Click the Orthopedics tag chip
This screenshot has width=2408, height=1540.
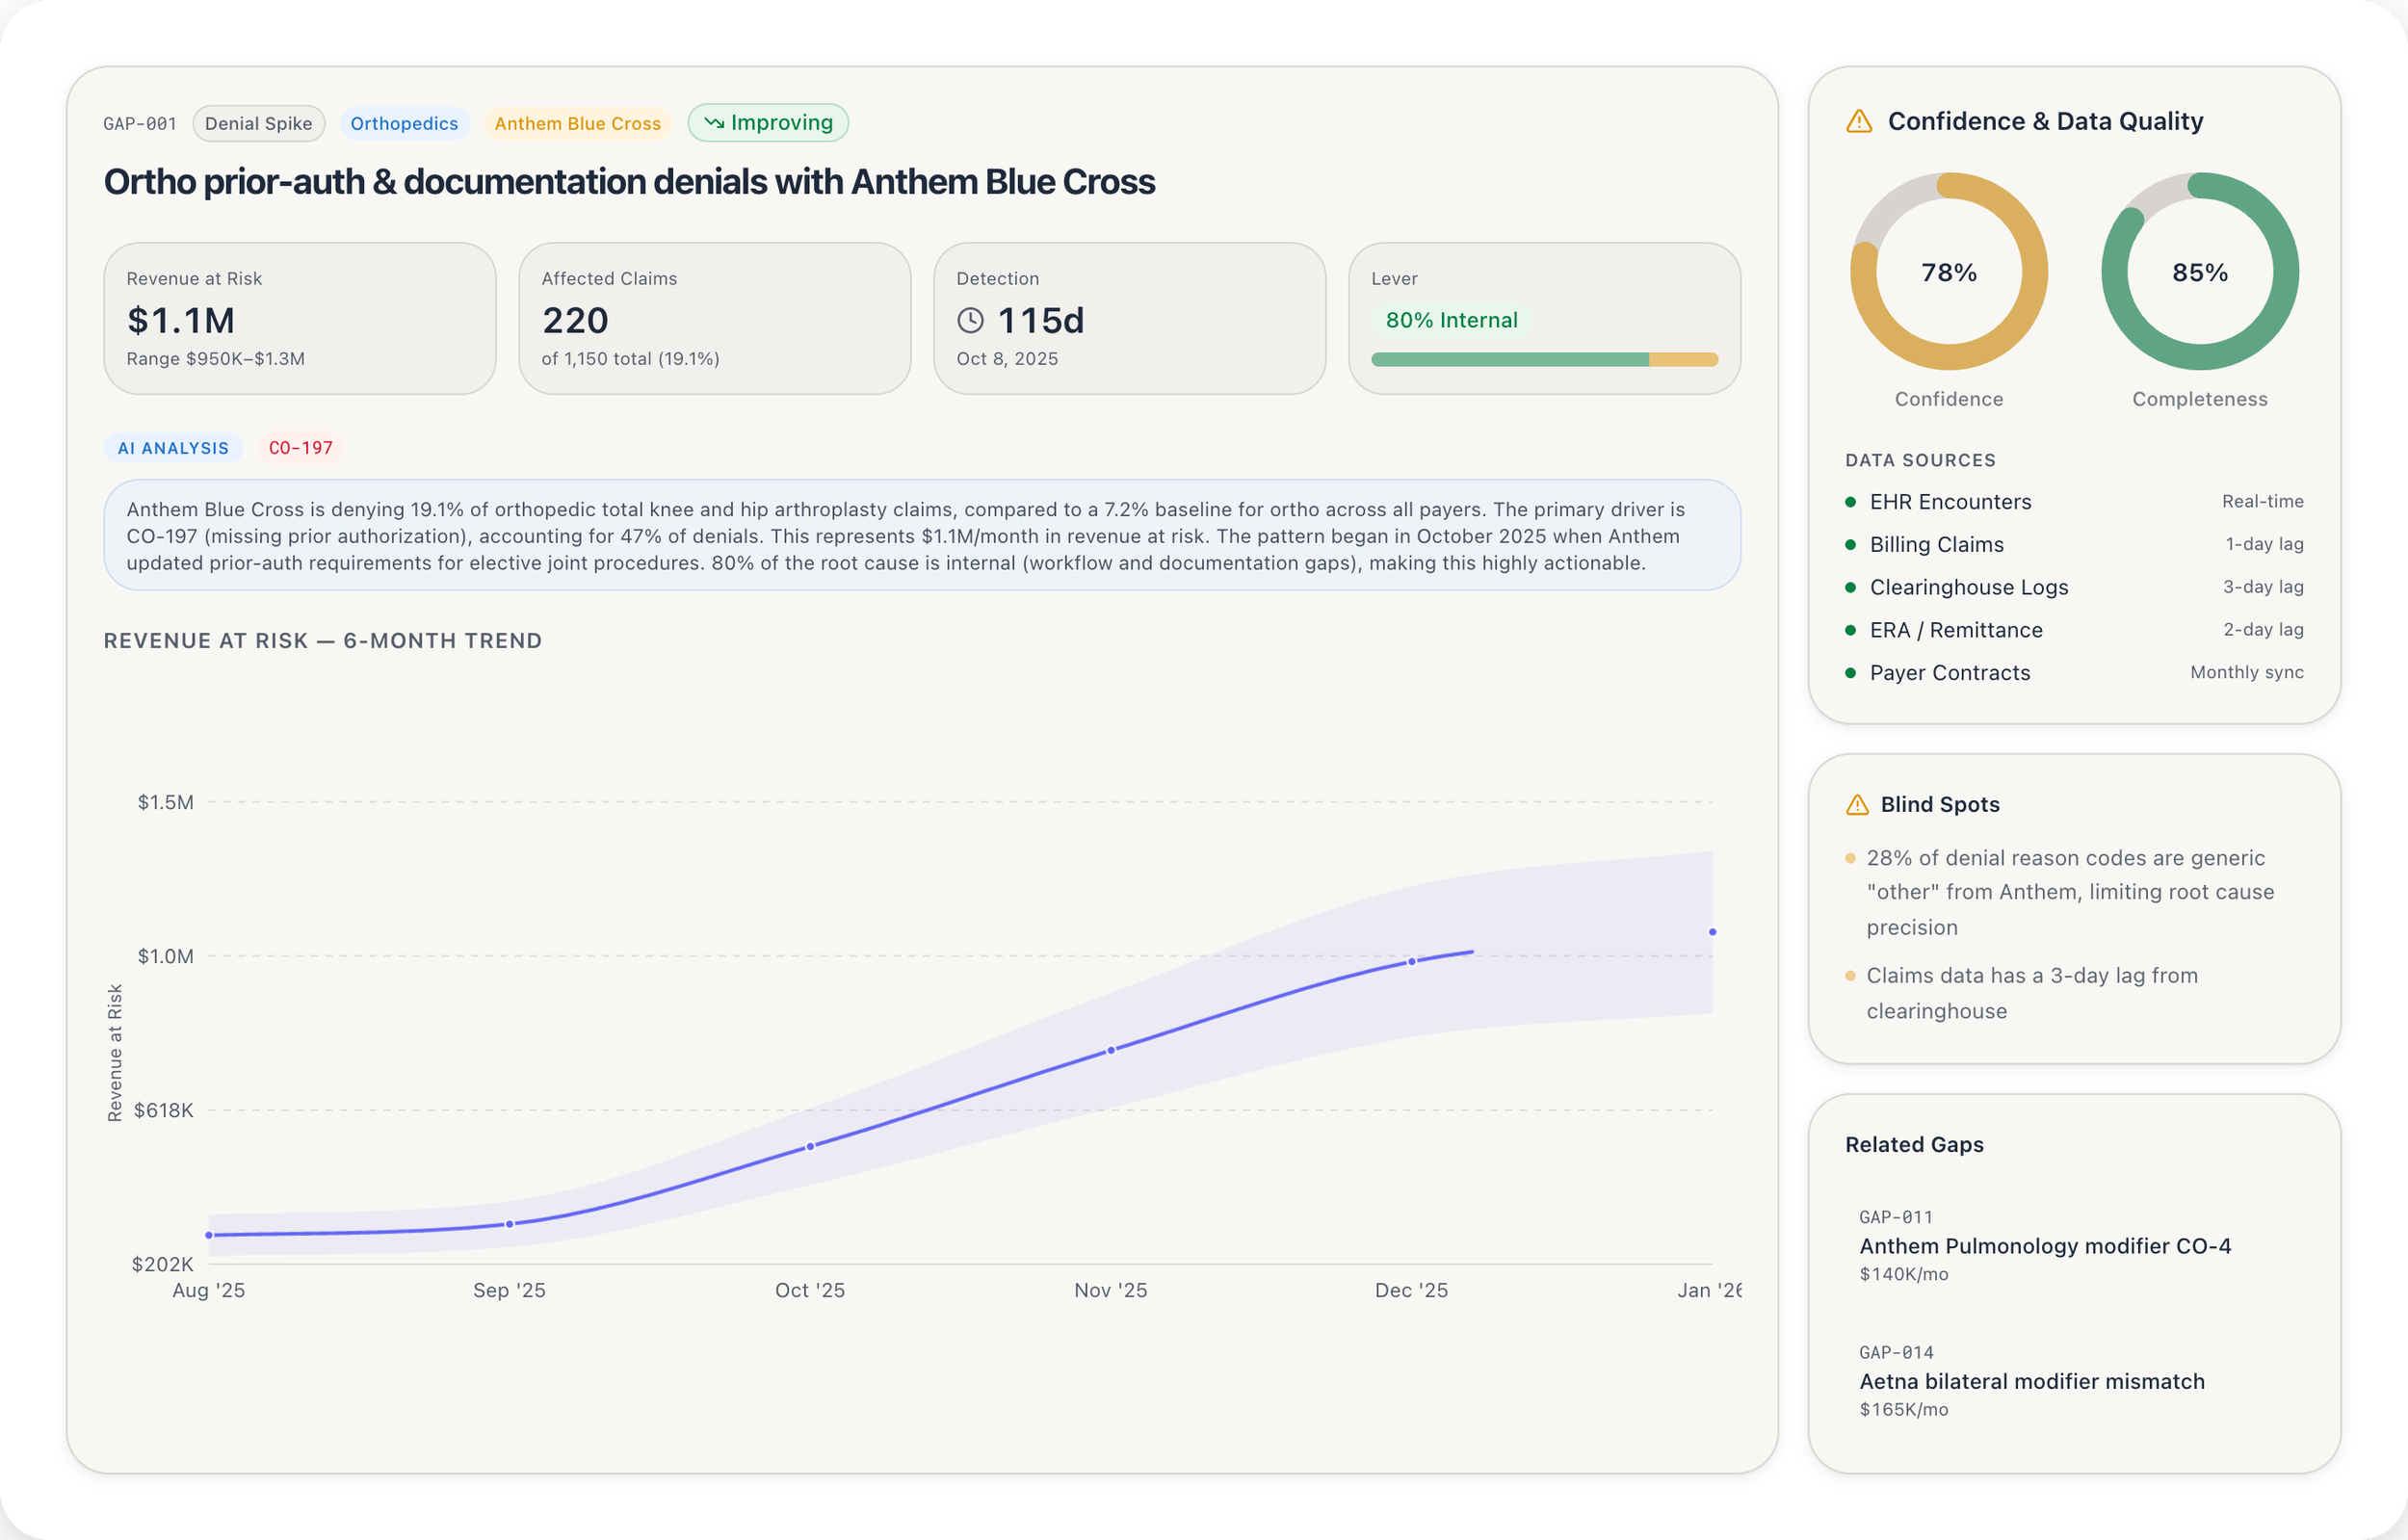click(x=404, y=123)
